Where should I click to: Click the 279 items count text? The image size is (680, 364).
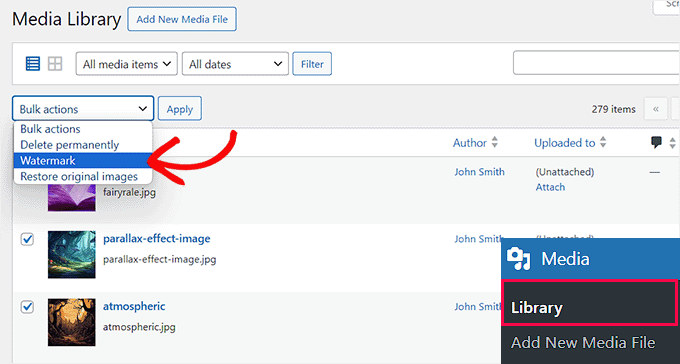(x=613, y=109)
